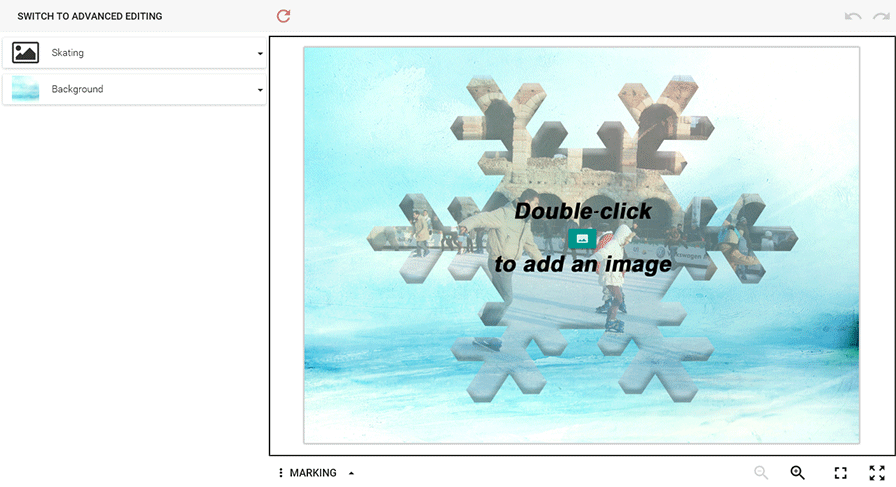Image resolution: width=896 pixels, height=487 pixels.
Task: Click the teal image placeholder icon on canvas
Action: pos(582,238)
